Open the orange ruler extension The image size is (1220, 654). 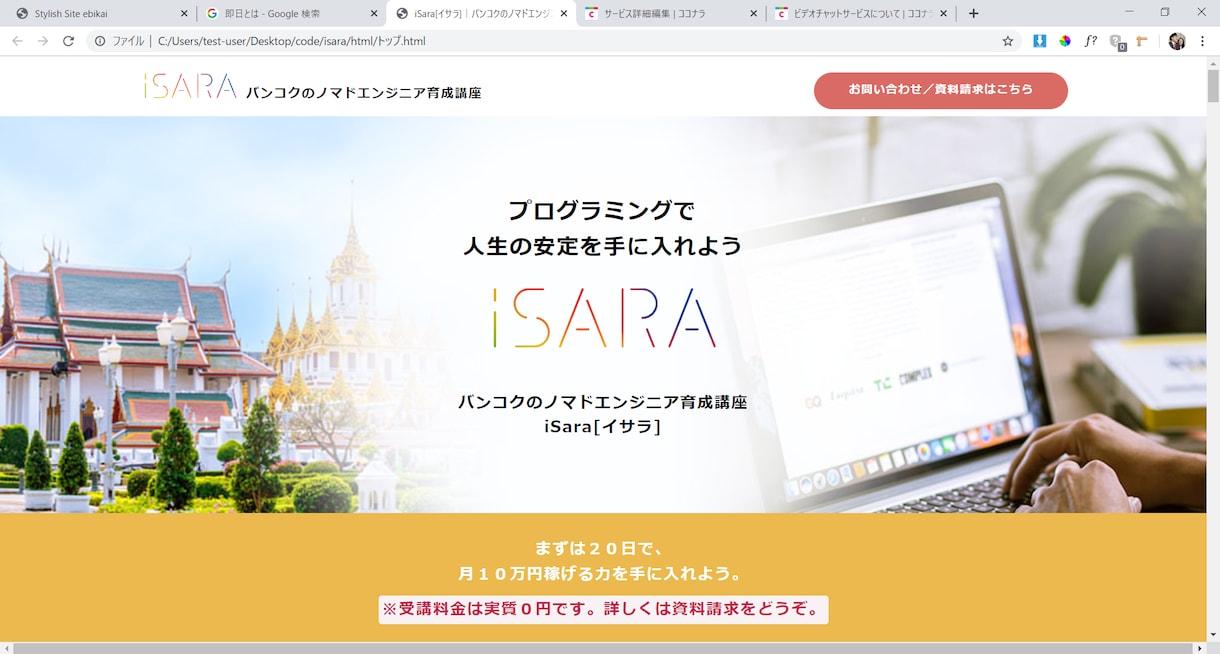(x=1142, y=41)
